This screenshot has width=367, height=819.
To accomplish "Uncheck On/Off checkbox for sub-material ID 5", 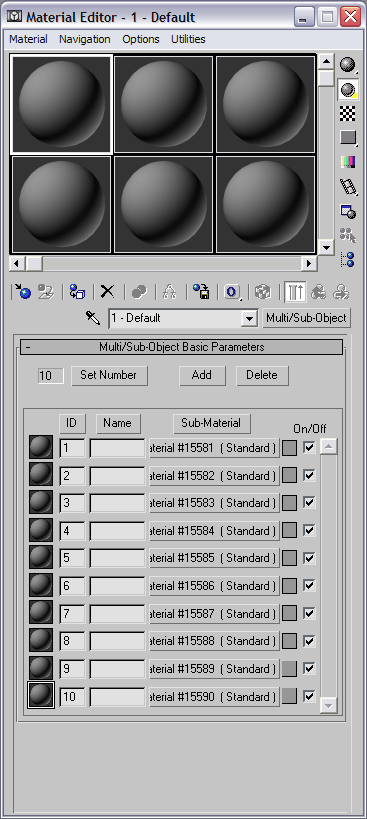I will click(310, 558).
